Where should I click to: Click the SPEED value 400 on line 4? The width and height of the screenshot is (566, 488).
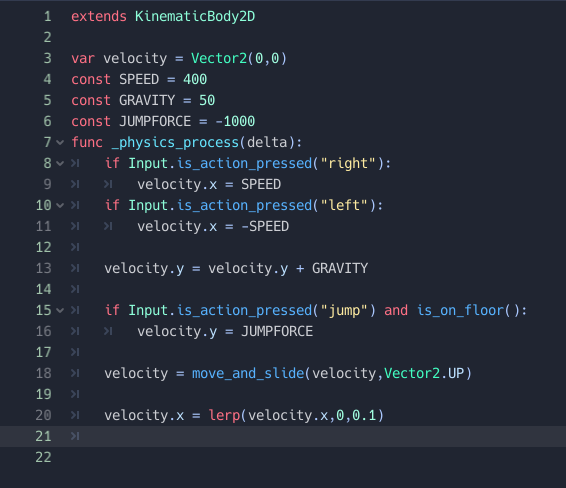195,79
